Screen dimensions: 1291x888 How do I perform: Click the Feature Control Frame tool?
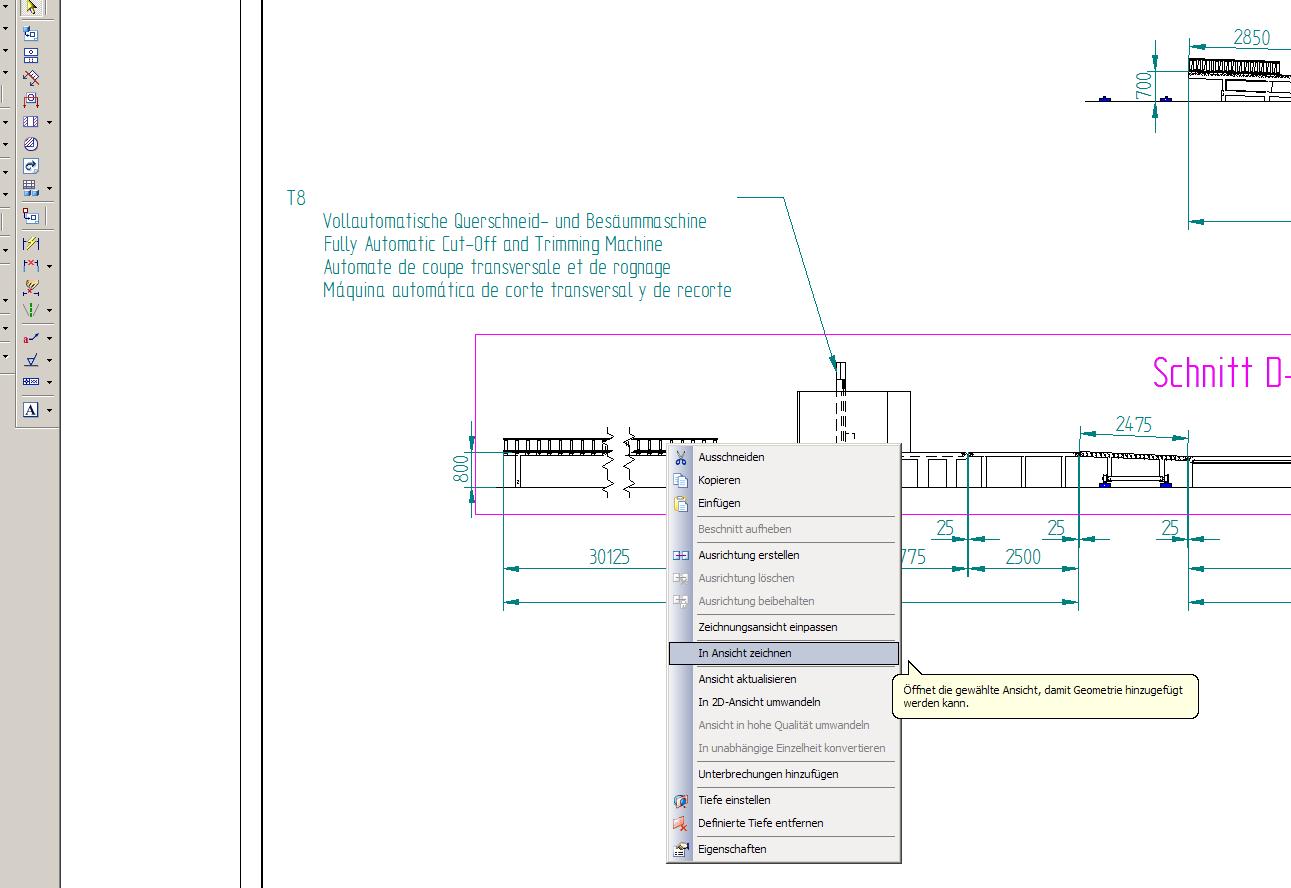point(31,381)
